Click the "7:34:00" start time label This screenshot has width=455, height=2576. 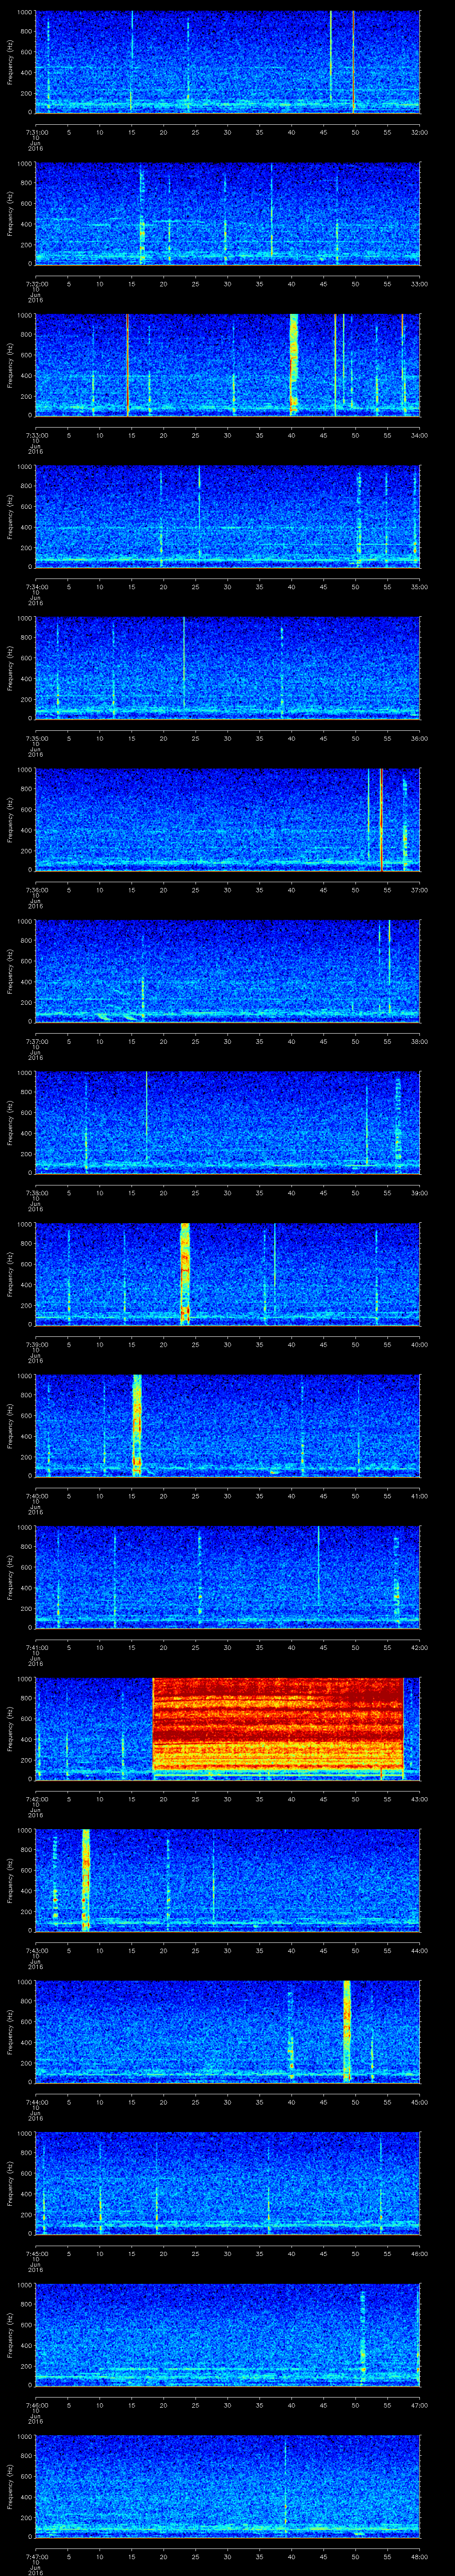tap(36, 586)
